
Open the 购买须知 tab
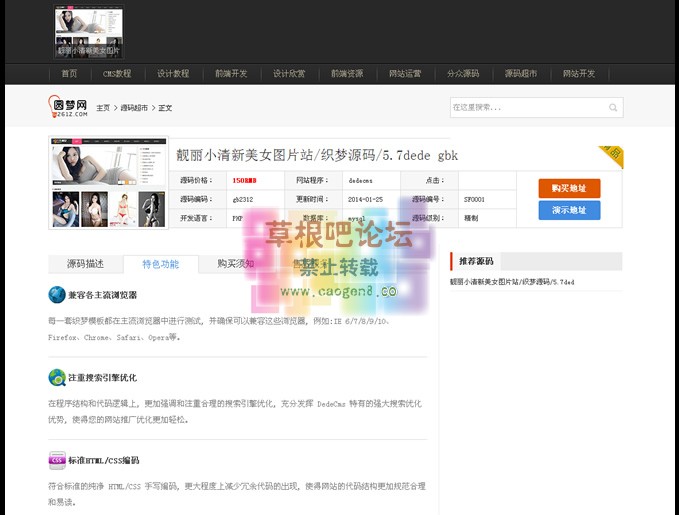click(235, 264)
